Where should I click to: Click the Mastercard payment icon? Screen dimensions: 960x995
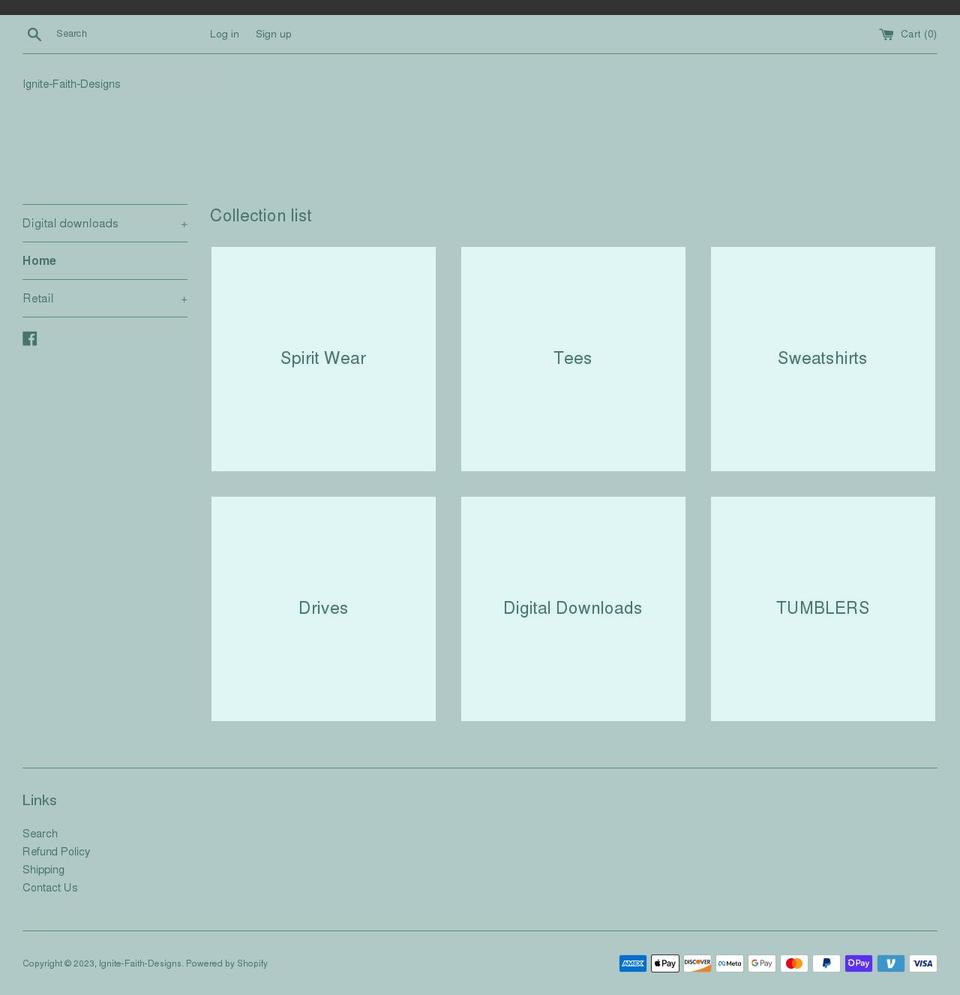[793, 963]
